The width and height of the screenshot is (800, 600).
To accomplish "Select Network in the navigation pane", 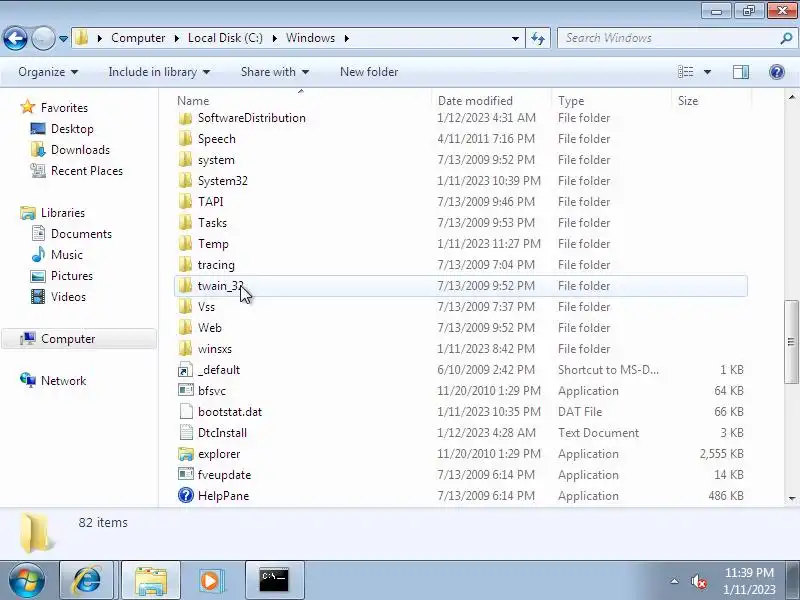I will (63, 381).
